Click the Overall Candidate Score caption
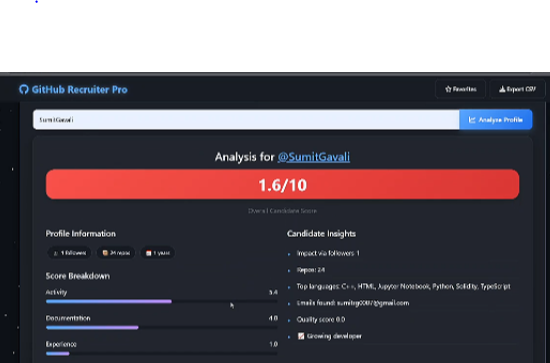Image resolution: width=550 pixels, height=363 pixels. point(282,211)
